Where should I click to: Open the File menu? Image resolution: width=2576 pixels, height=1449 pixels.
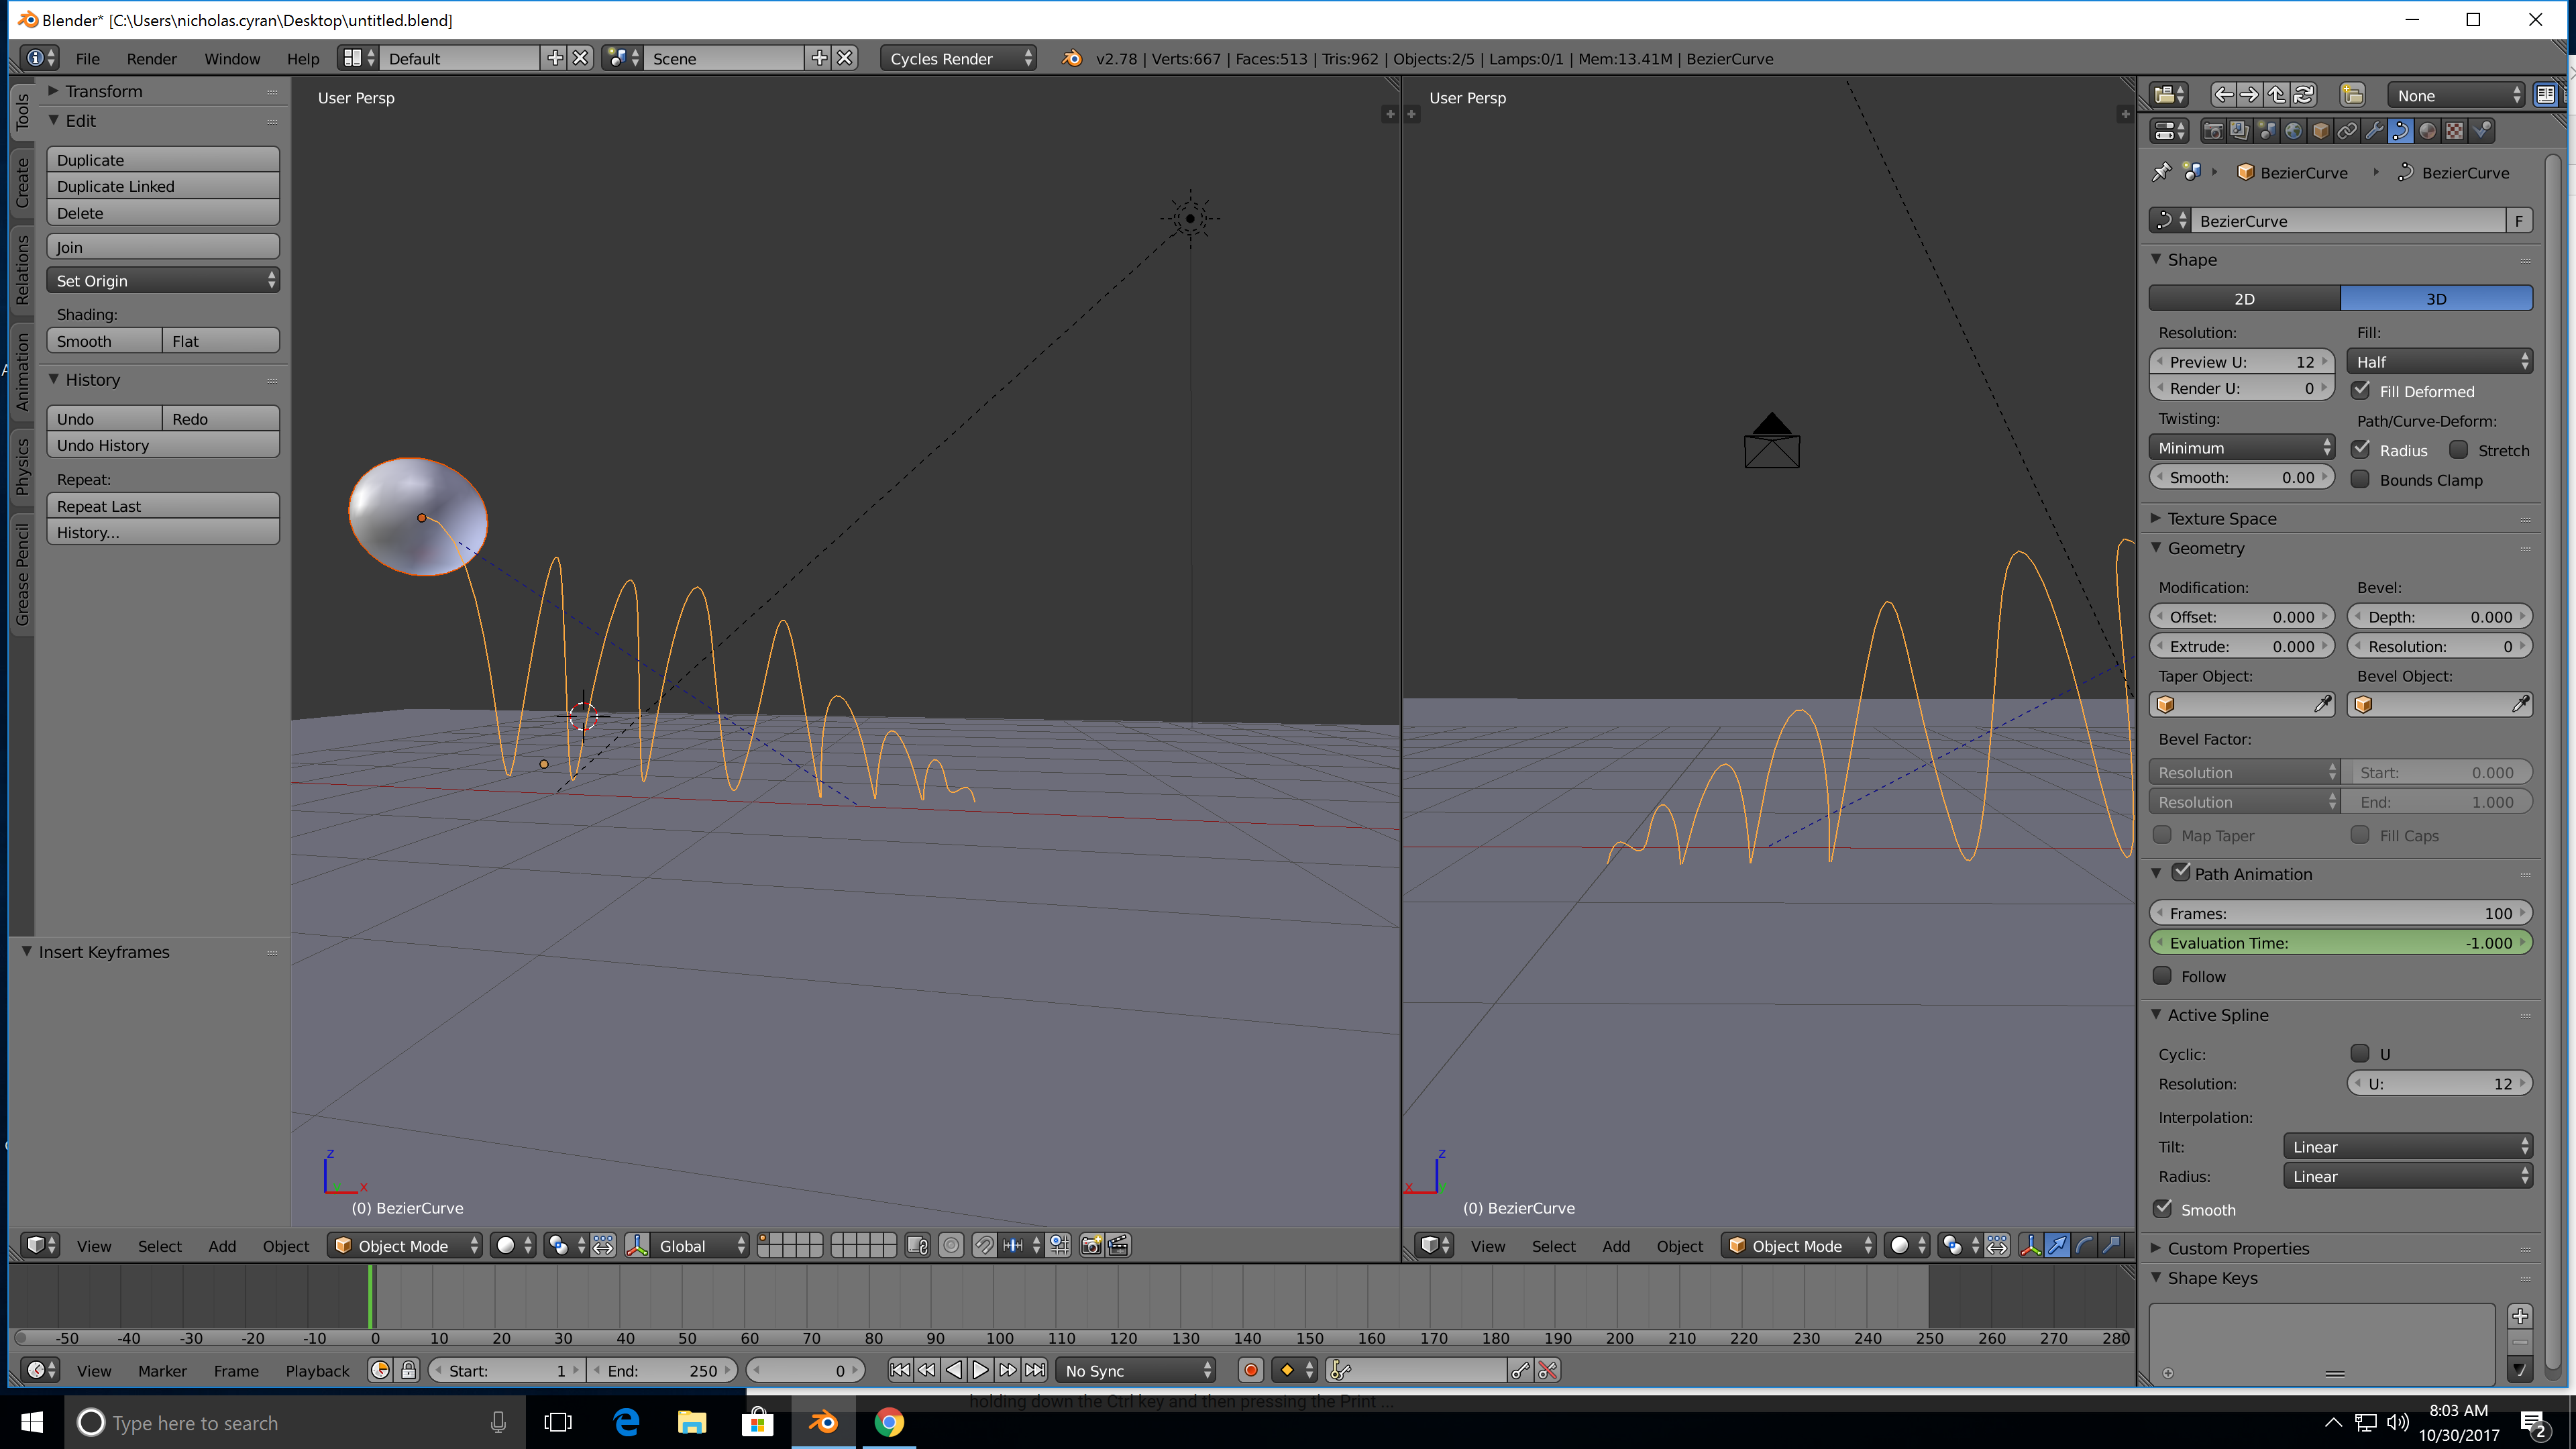[x=88, y=58]
